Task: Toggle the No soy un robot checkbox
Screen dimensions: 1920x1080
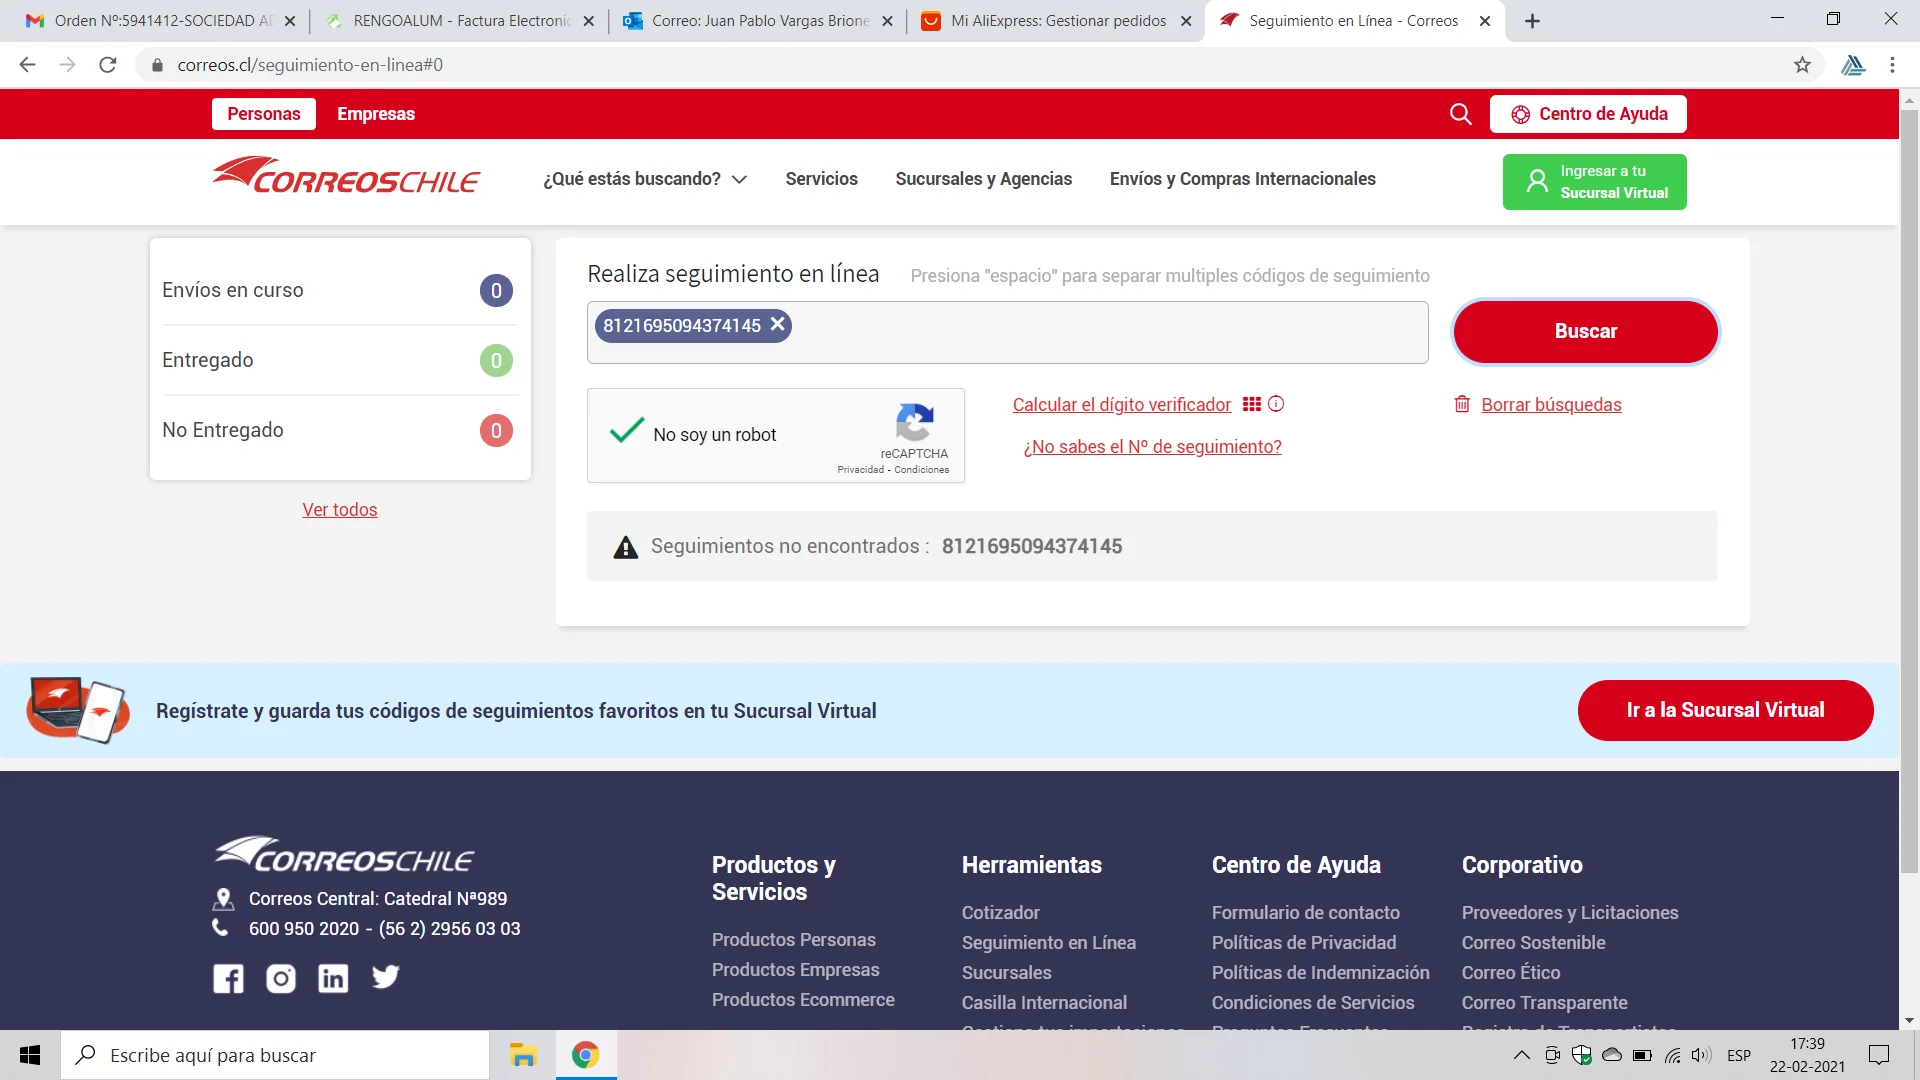Action: click(x=627, y=432)
